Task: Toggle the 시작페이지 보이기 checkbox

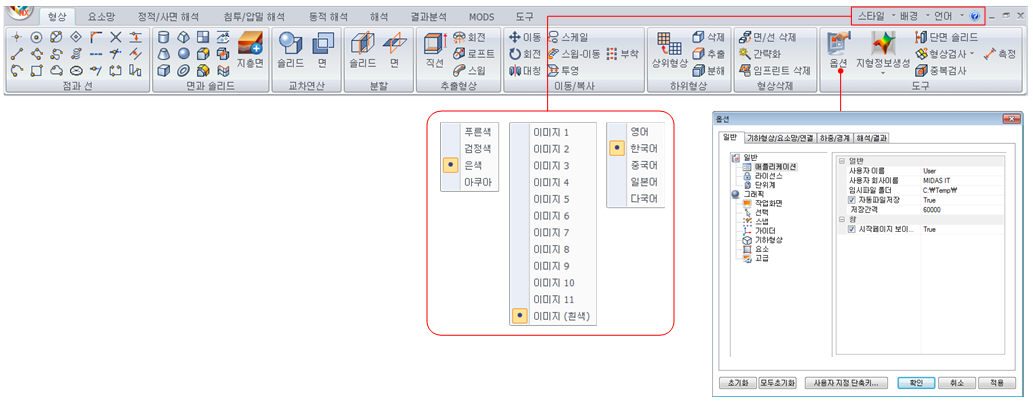Action: (x=851, y=229)
